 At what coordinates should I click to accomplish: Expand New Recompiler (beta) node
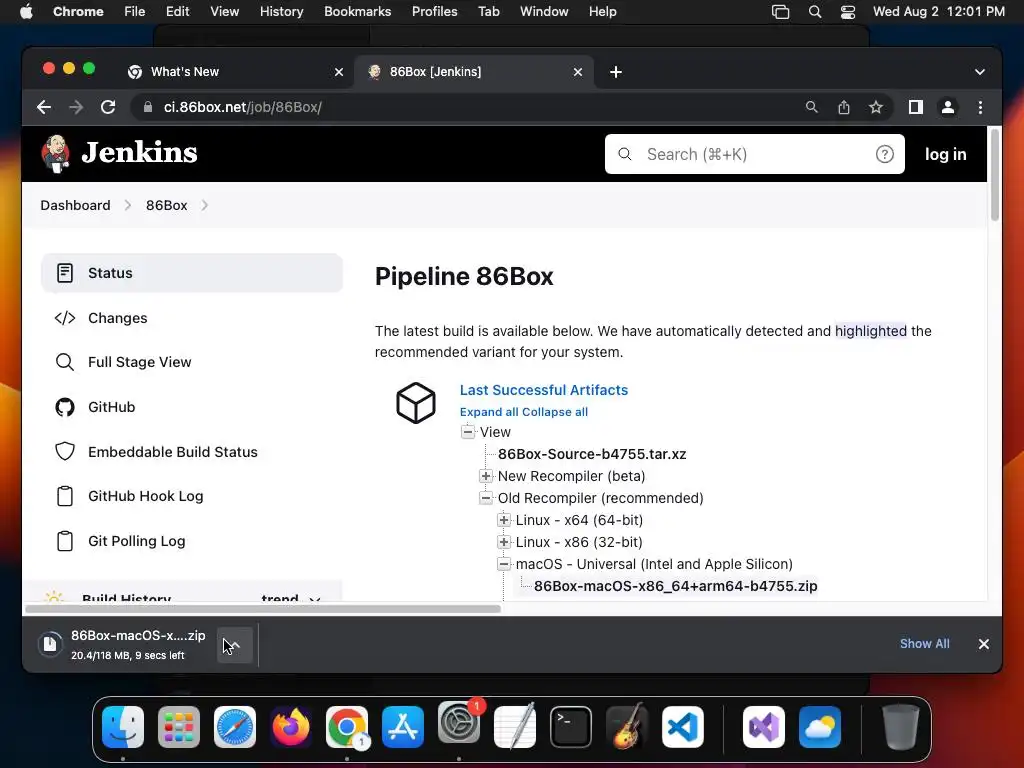[x=486, y=476]
